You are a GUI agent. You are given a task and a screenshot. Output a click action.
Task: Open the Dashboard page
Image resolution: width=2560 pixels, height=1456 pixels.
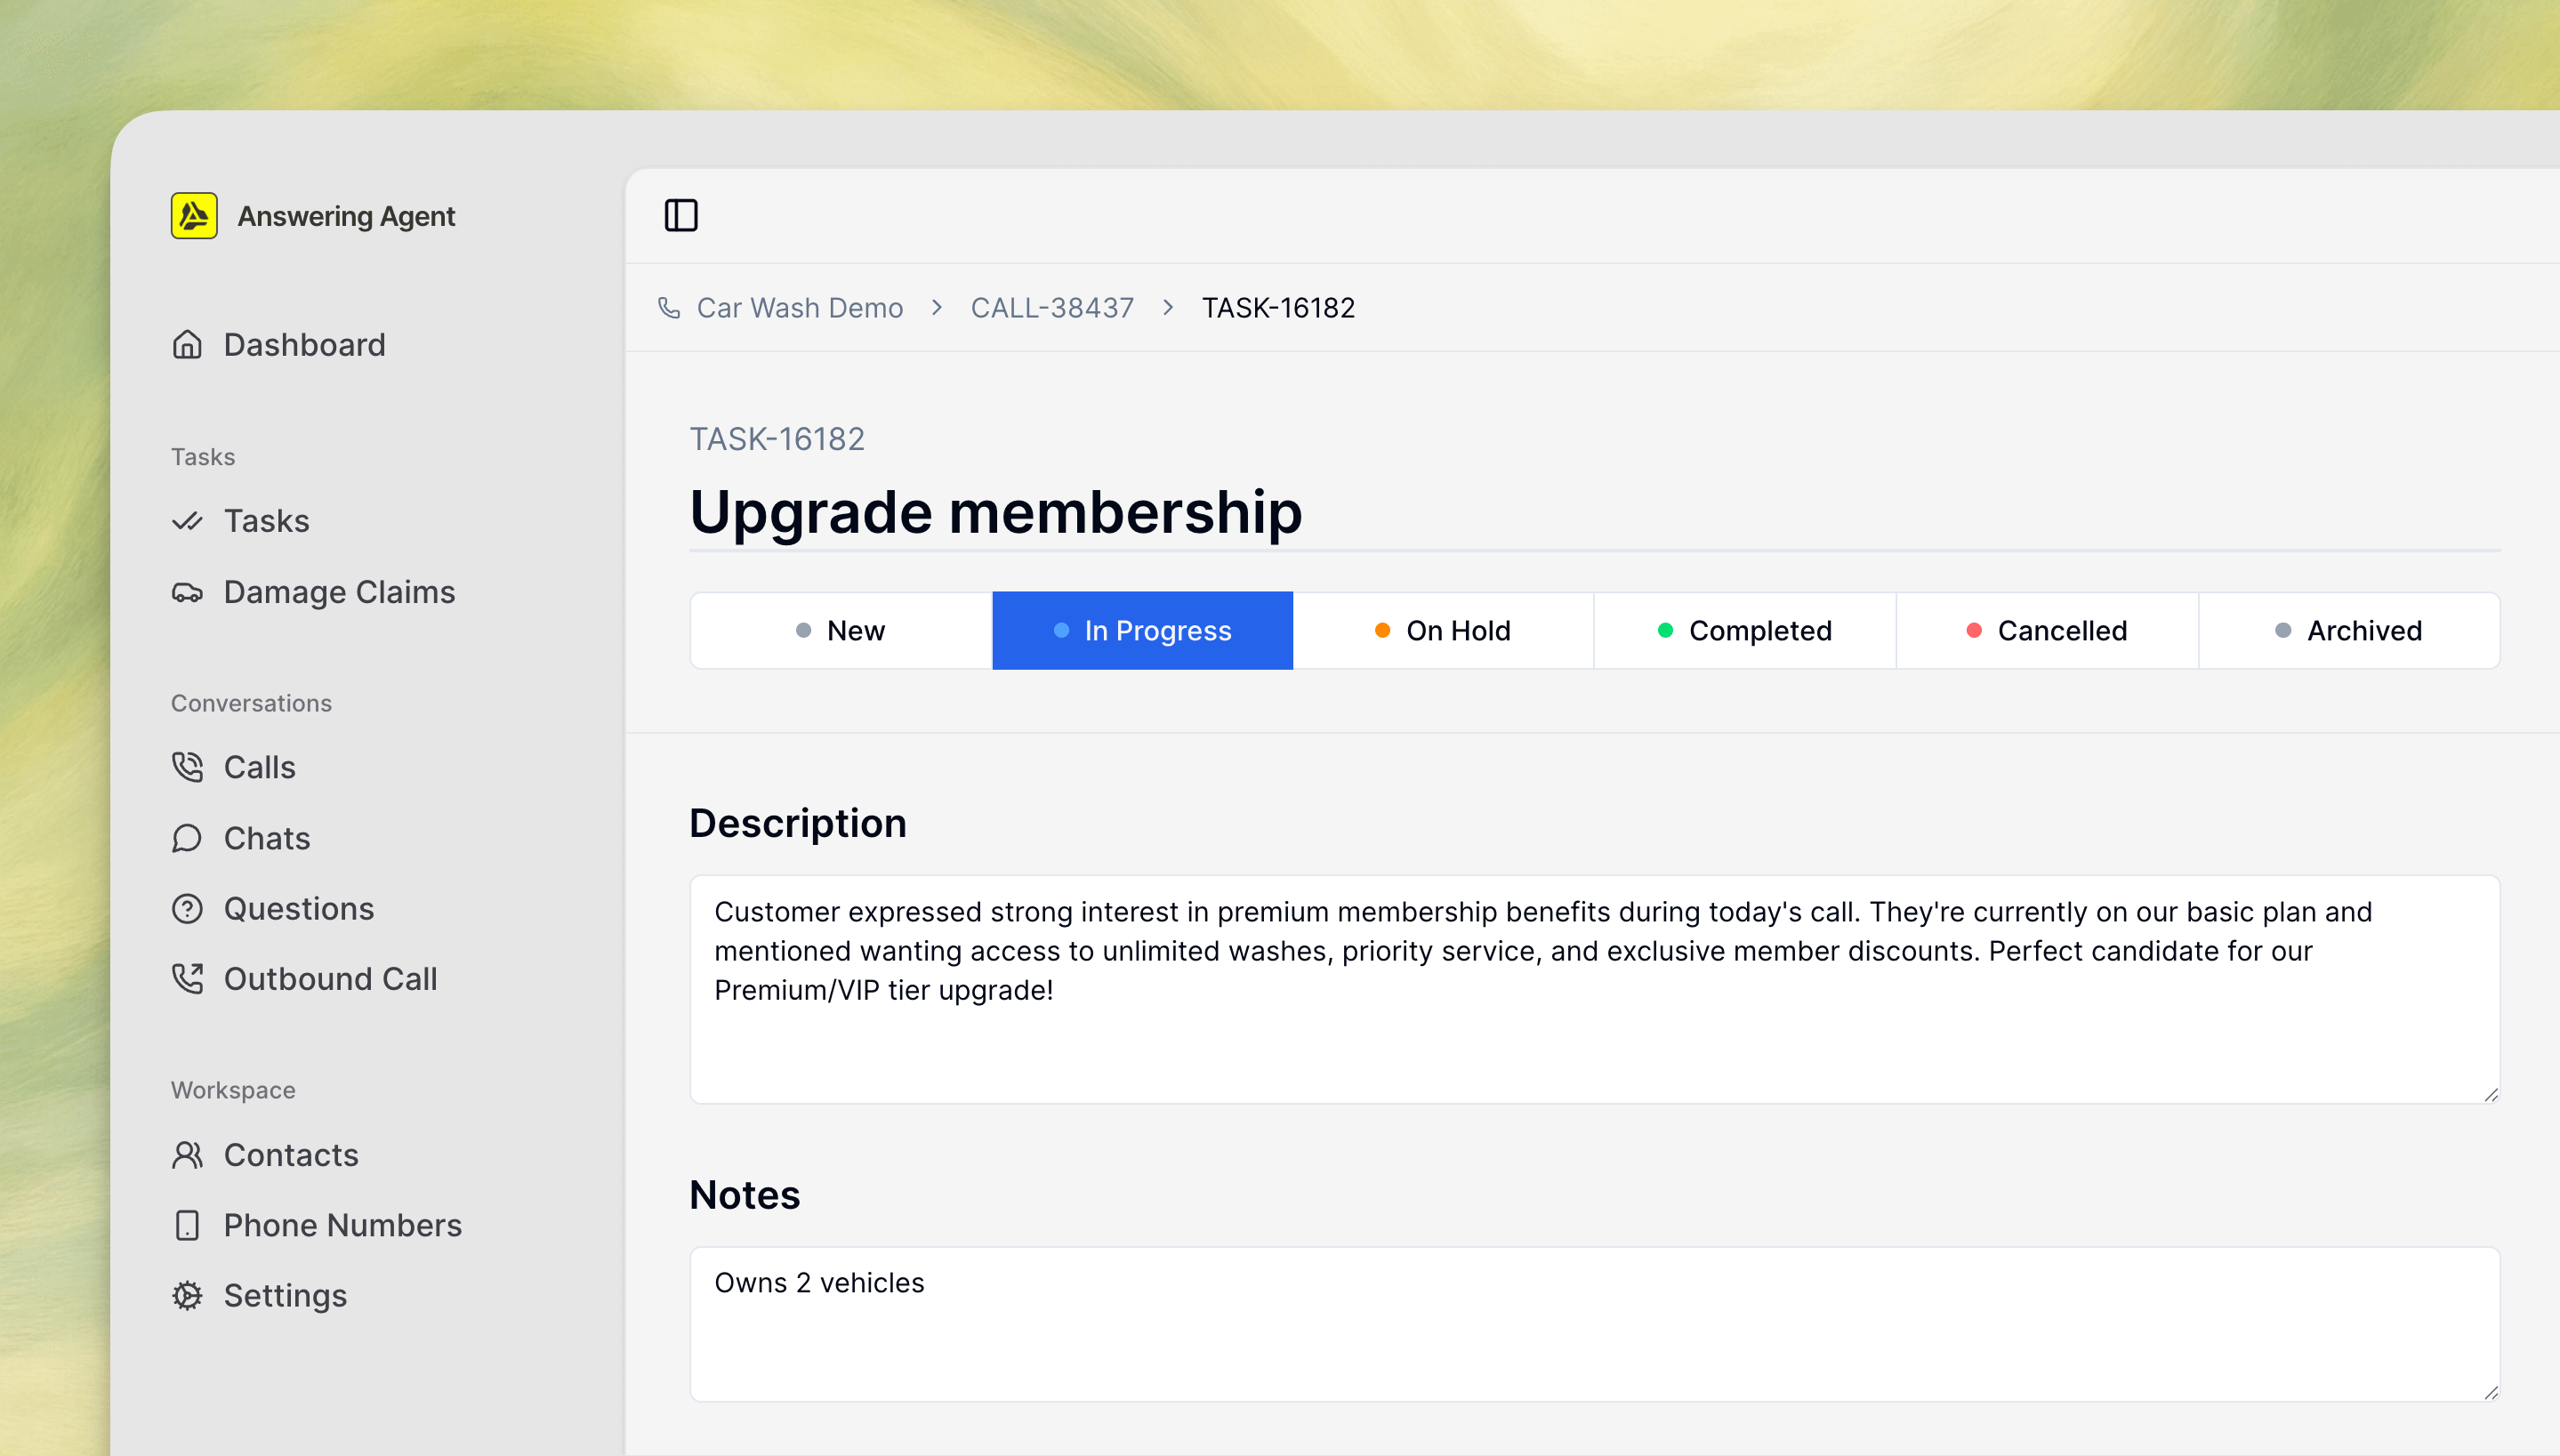304,344
